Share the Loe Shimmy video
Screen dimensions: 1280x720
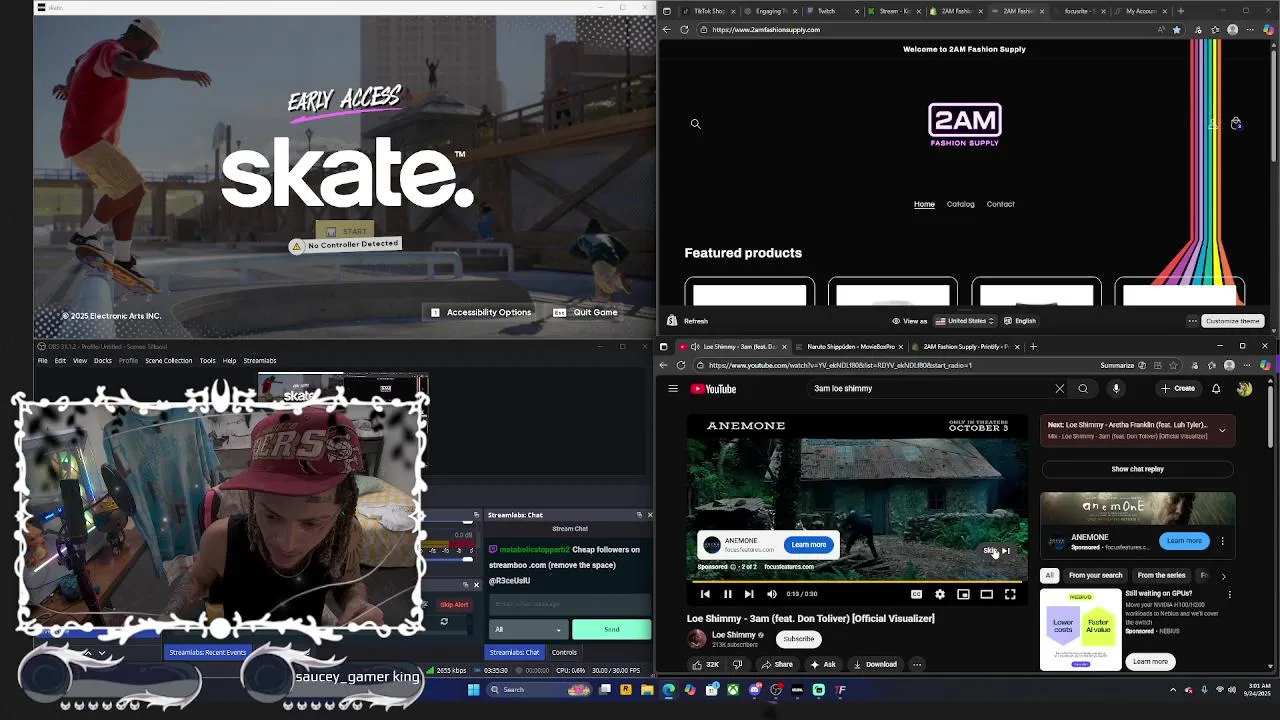[x=777, y=664]
